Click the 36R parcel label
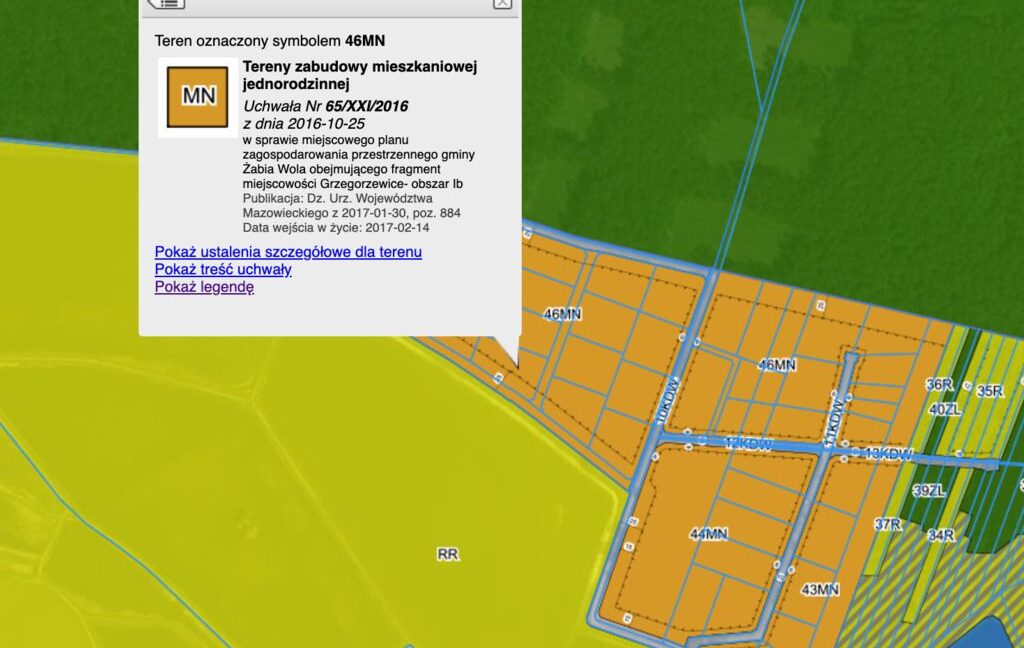Screen dimensions: 1024x648 (x=940, y=385)
